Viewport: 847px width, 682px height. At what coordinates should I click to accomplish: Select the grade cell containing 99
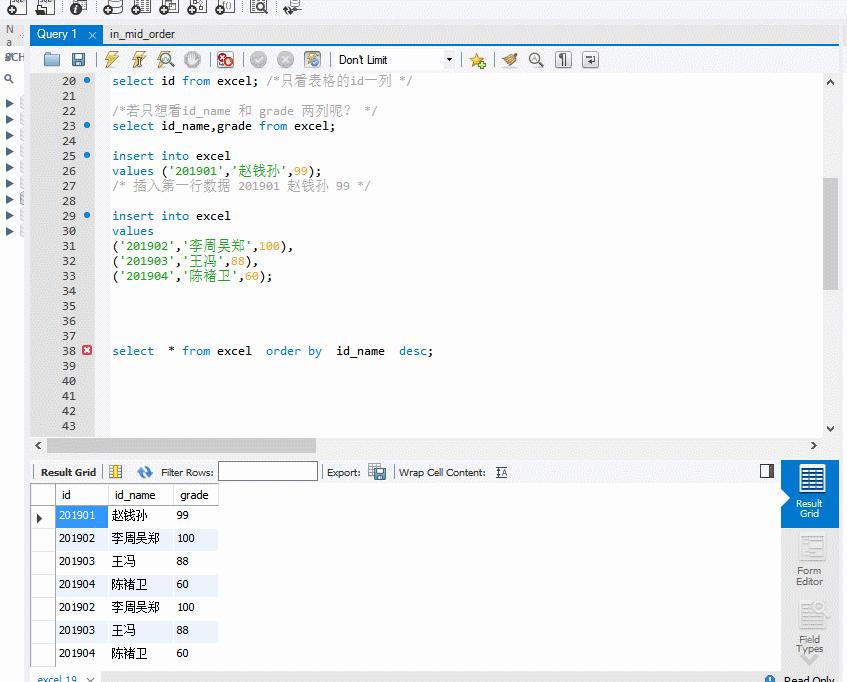click(x=196, y=516)
